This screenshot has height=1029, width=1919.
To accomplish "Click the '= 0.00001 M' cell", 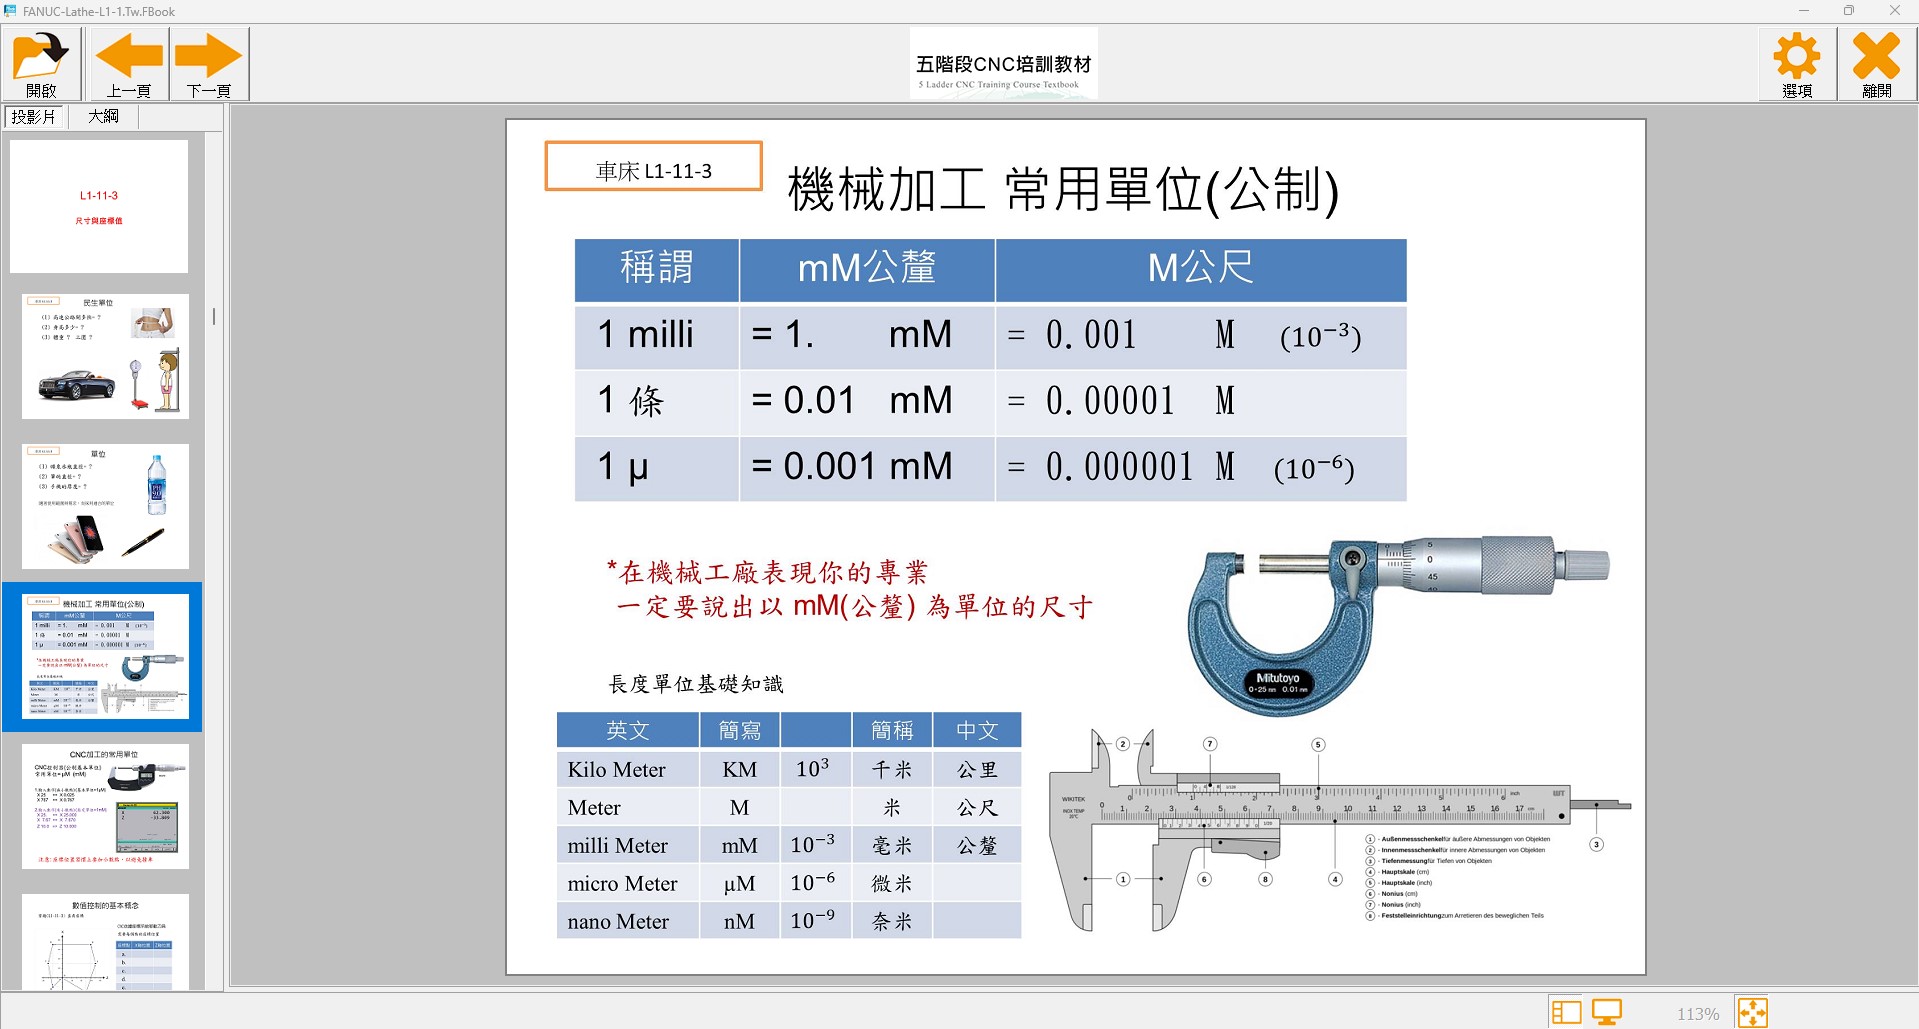I will 1201,402.
